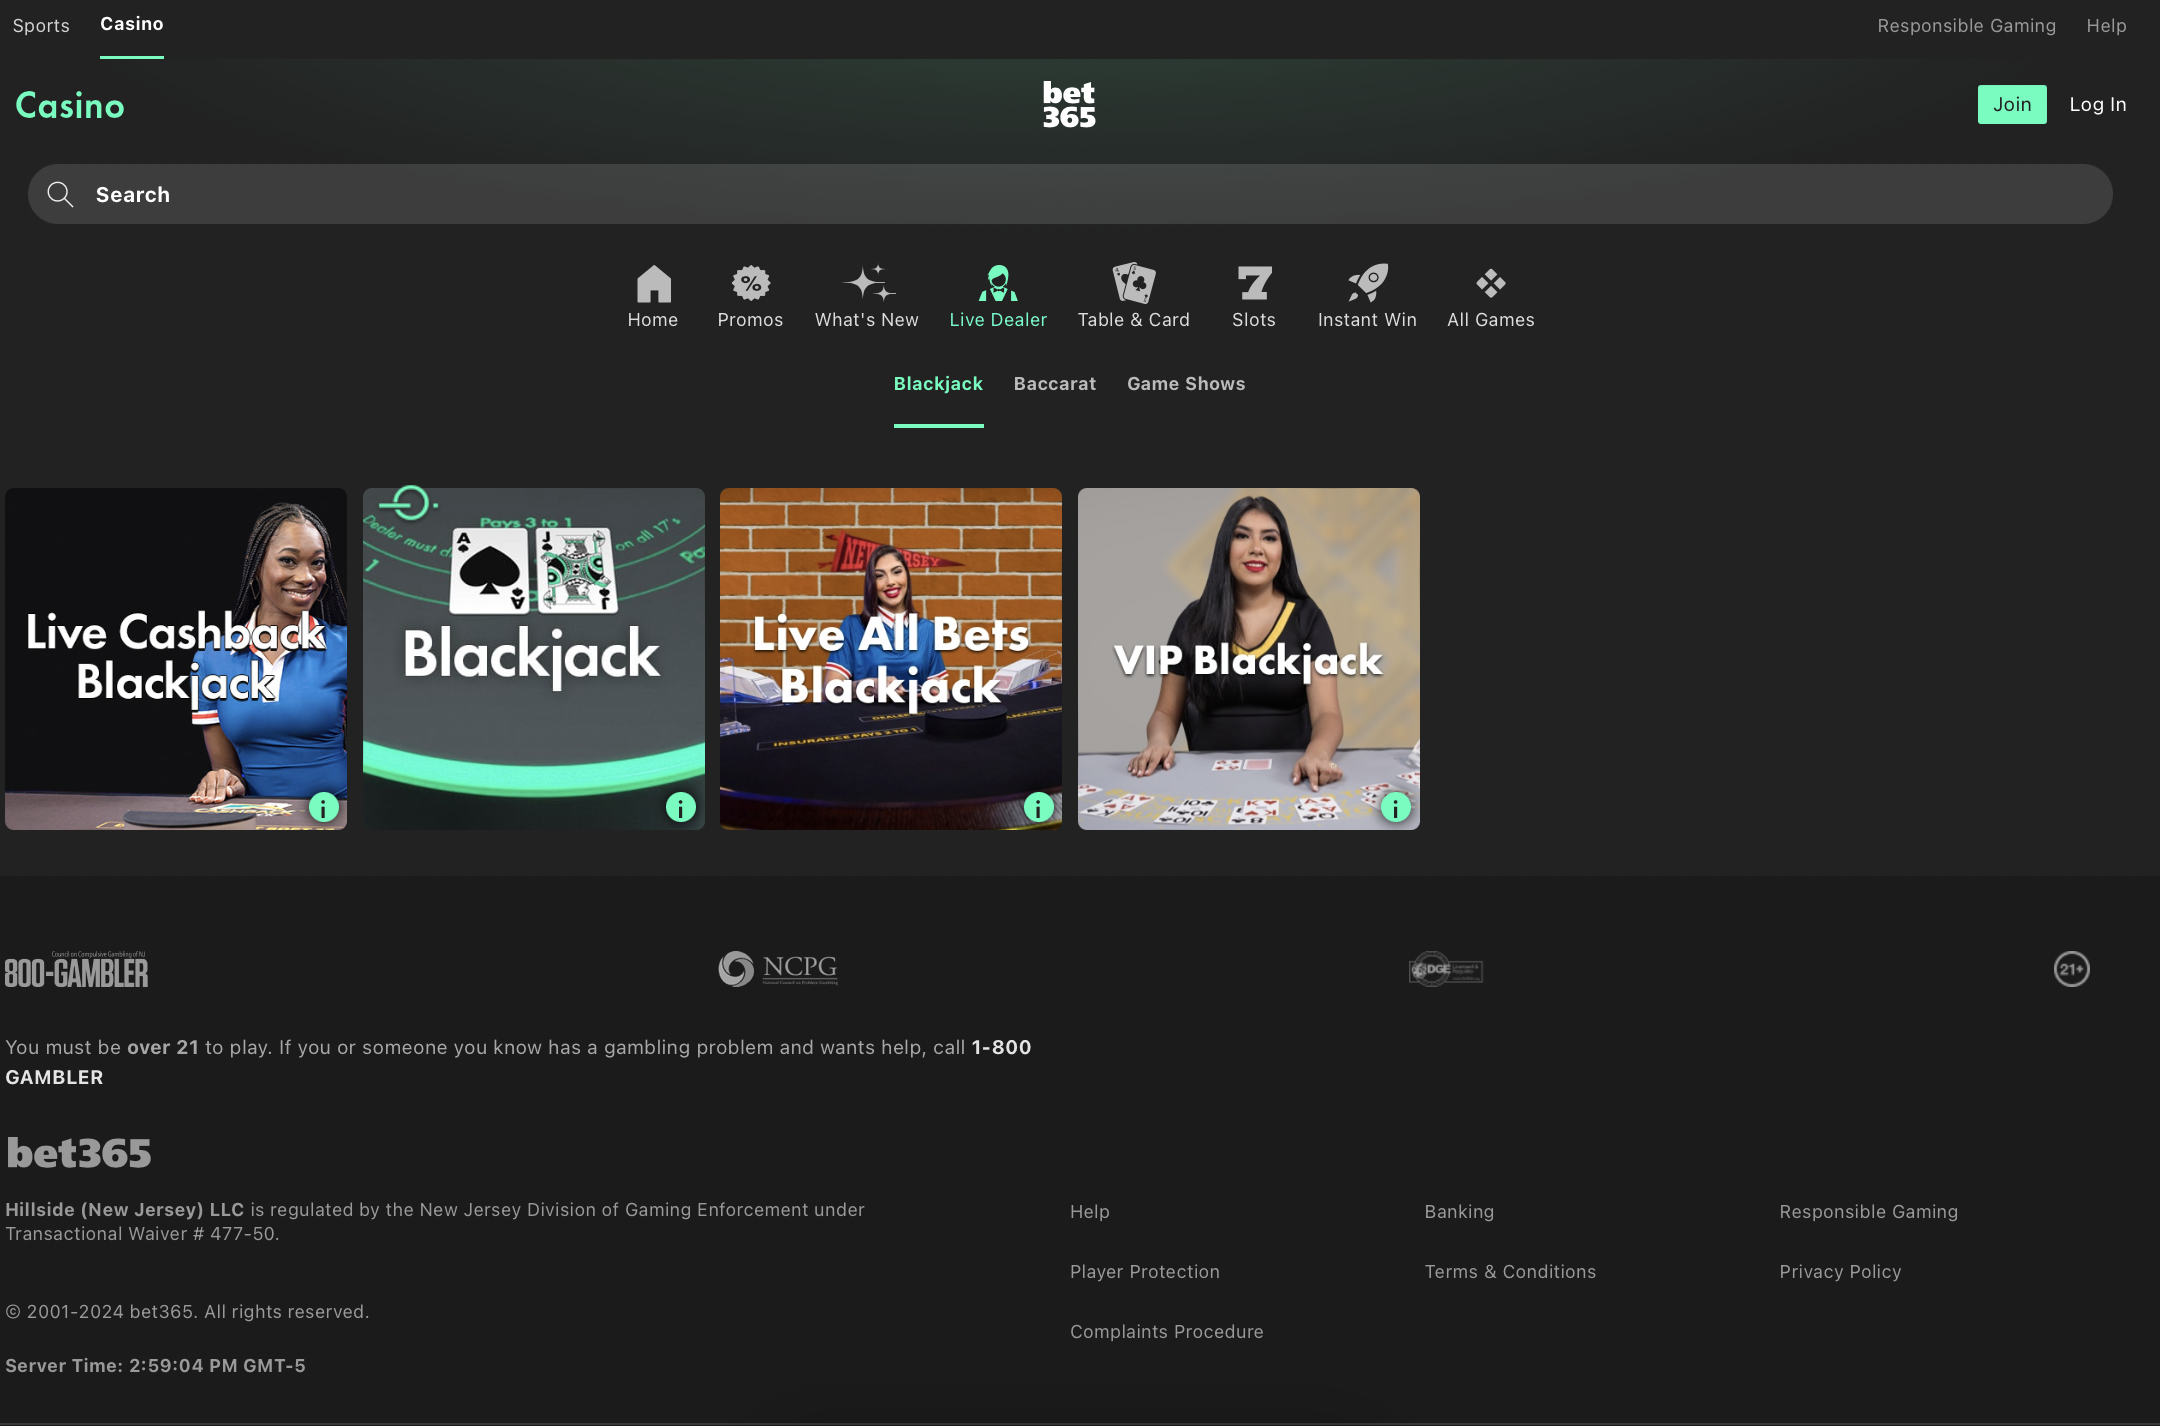Viewport: 2160px width, 1426px height.
Task: Switch to the Game Shows tab
Action: [x=1185, y=383]
